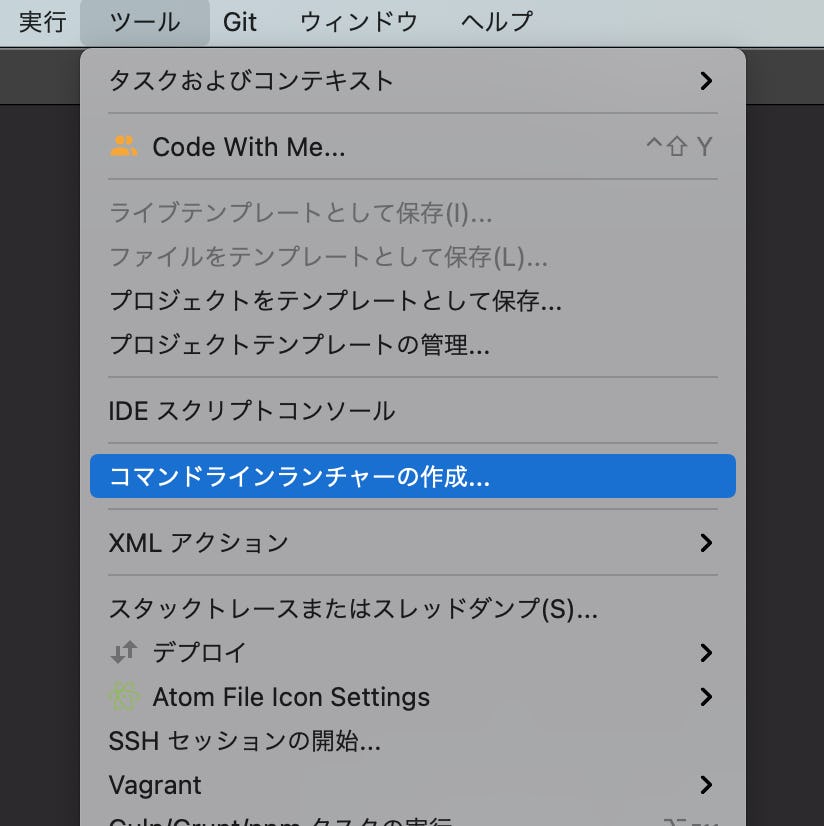824x826 pixels.
Task: Open Atom File Icon Settings submenu text
Action: click(291, 697)
